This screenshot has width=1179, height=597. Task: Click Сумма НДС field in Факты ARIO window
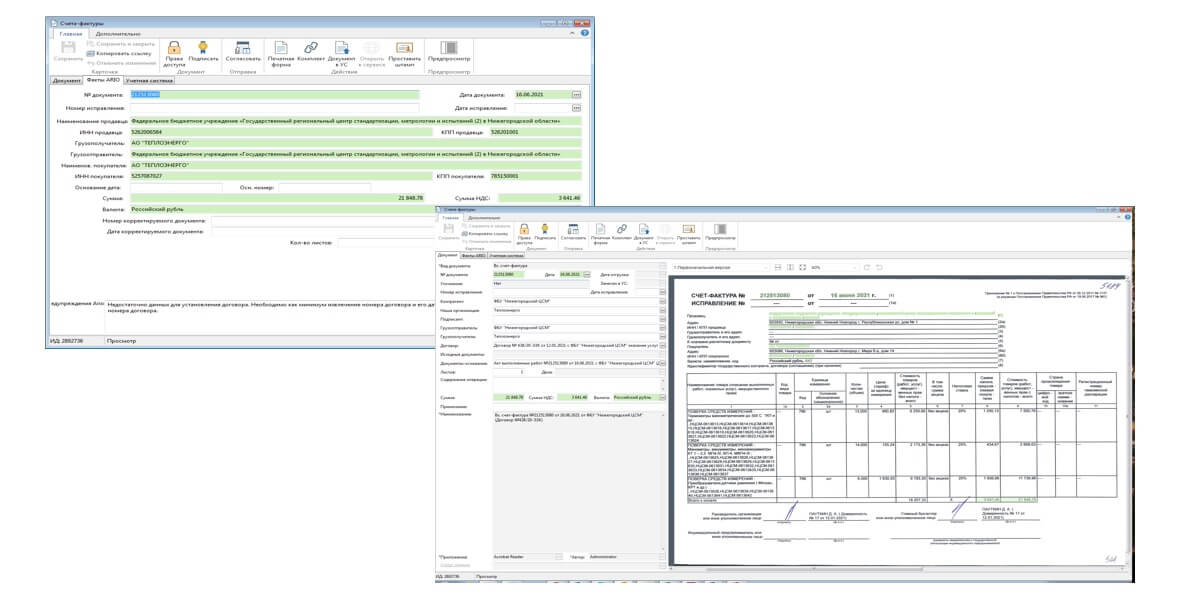539,198
